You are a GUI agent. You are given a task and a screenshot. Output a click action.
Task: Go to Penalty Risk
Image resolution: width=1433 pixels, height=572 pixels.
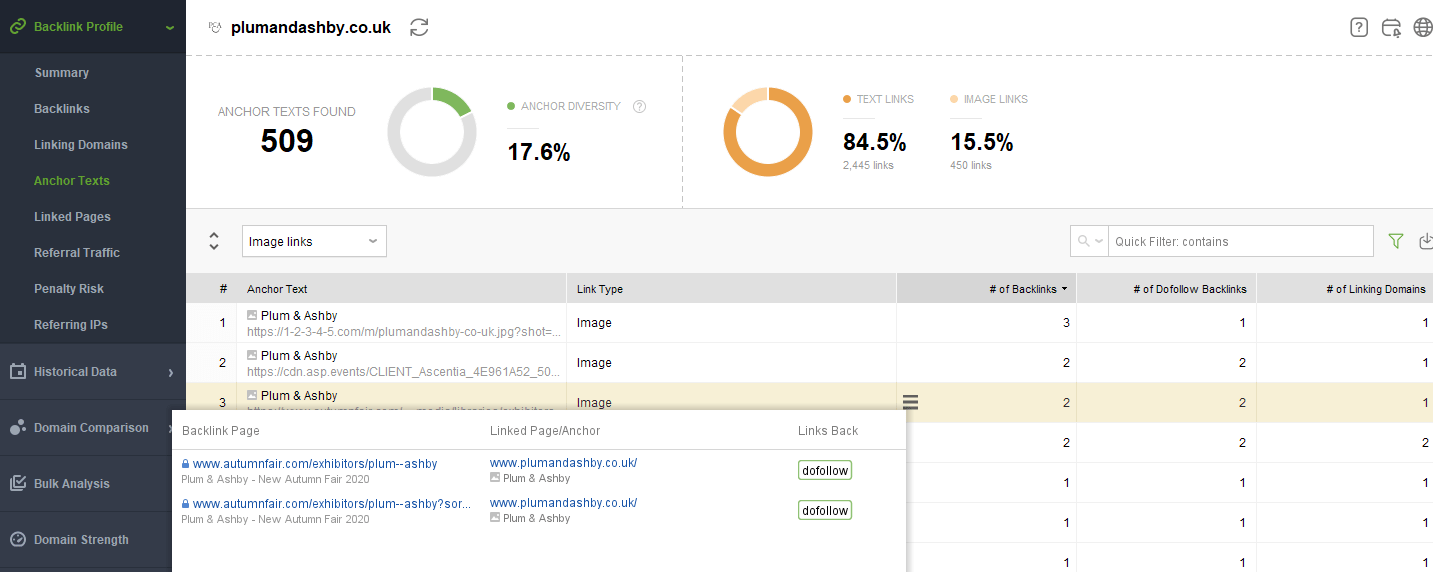coord(69,289)
